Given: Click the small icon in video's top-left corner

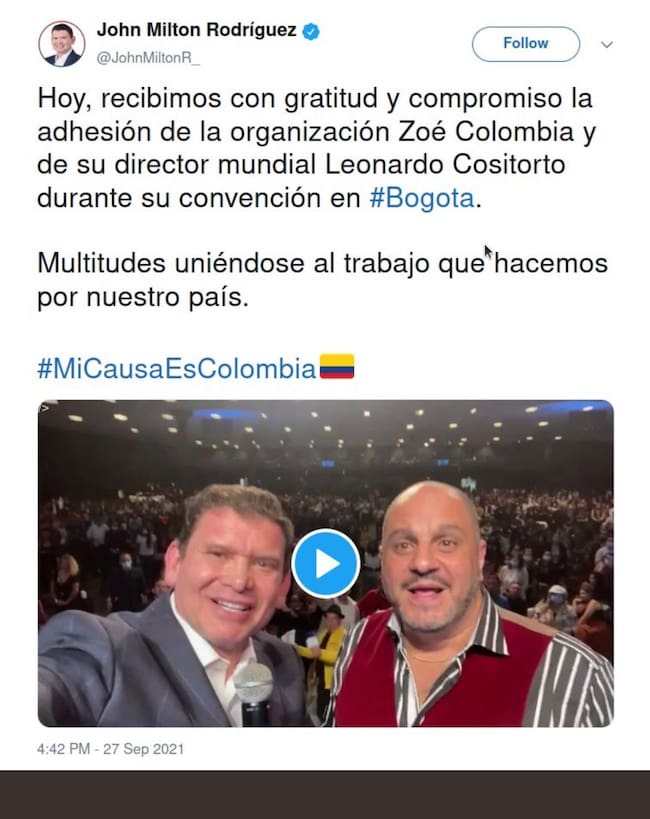Looking at the screenshot, I should [x=44, y=407].
